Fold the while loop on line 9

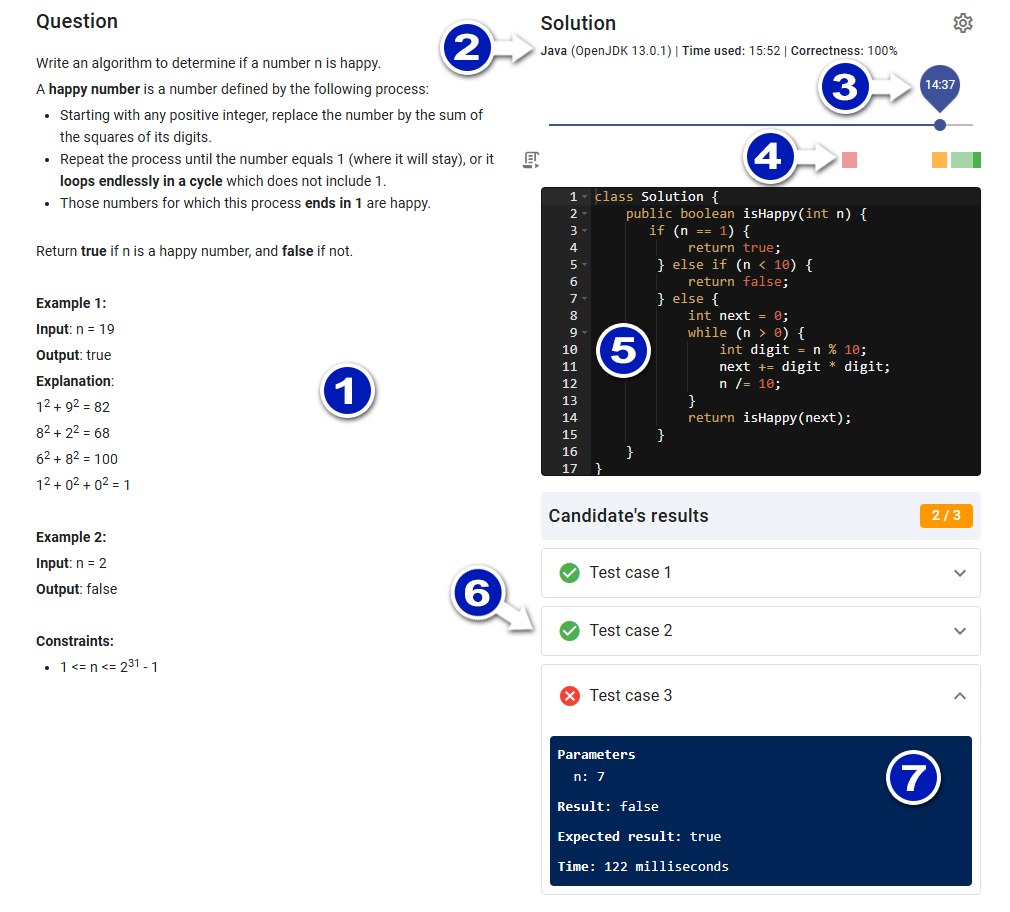[x=585, y=332]
